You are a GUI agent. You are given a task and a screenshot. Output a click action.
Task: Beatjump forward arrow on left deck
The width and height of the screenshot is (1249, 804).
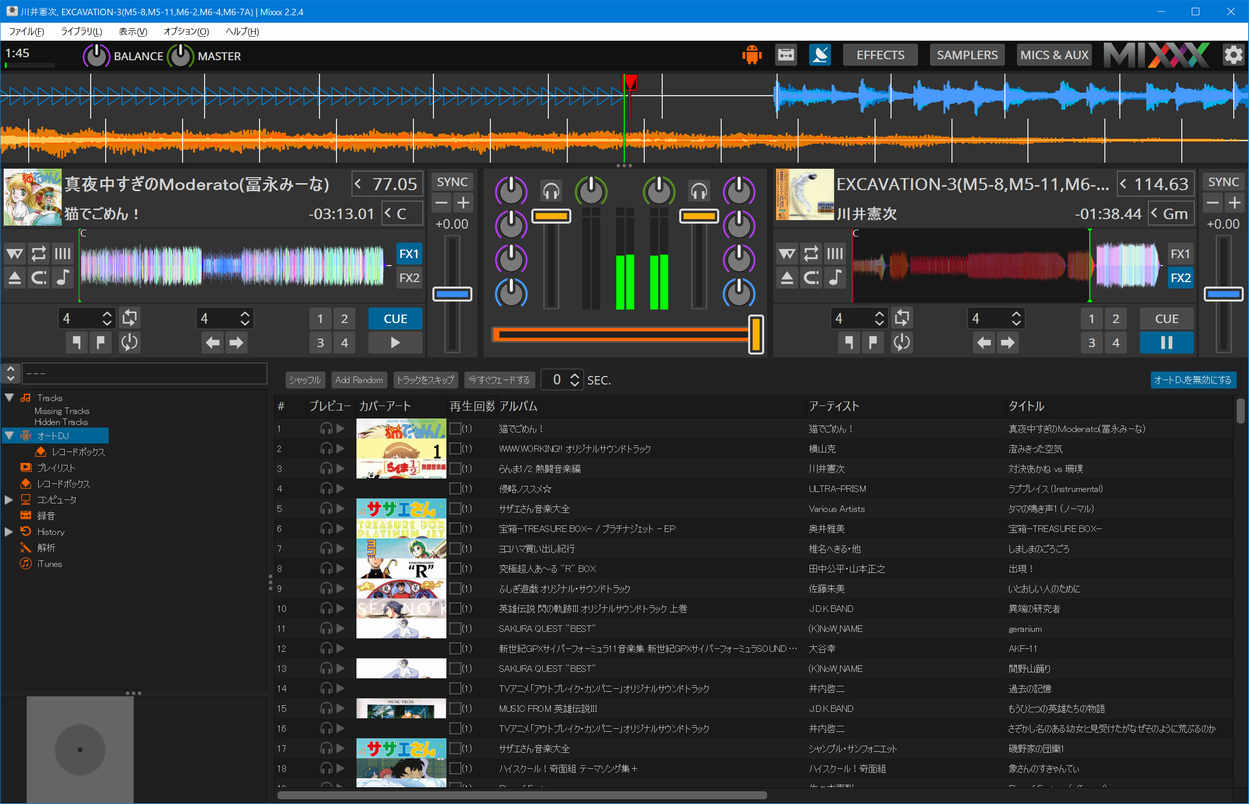coord(236,343)
